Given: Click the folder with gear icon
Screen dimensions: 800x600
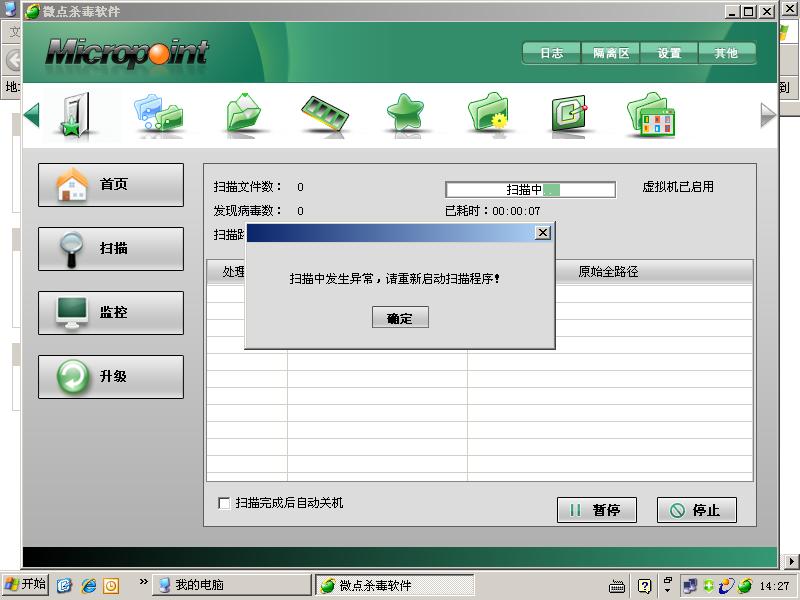Looking at the screenshot, I should 488,114.
